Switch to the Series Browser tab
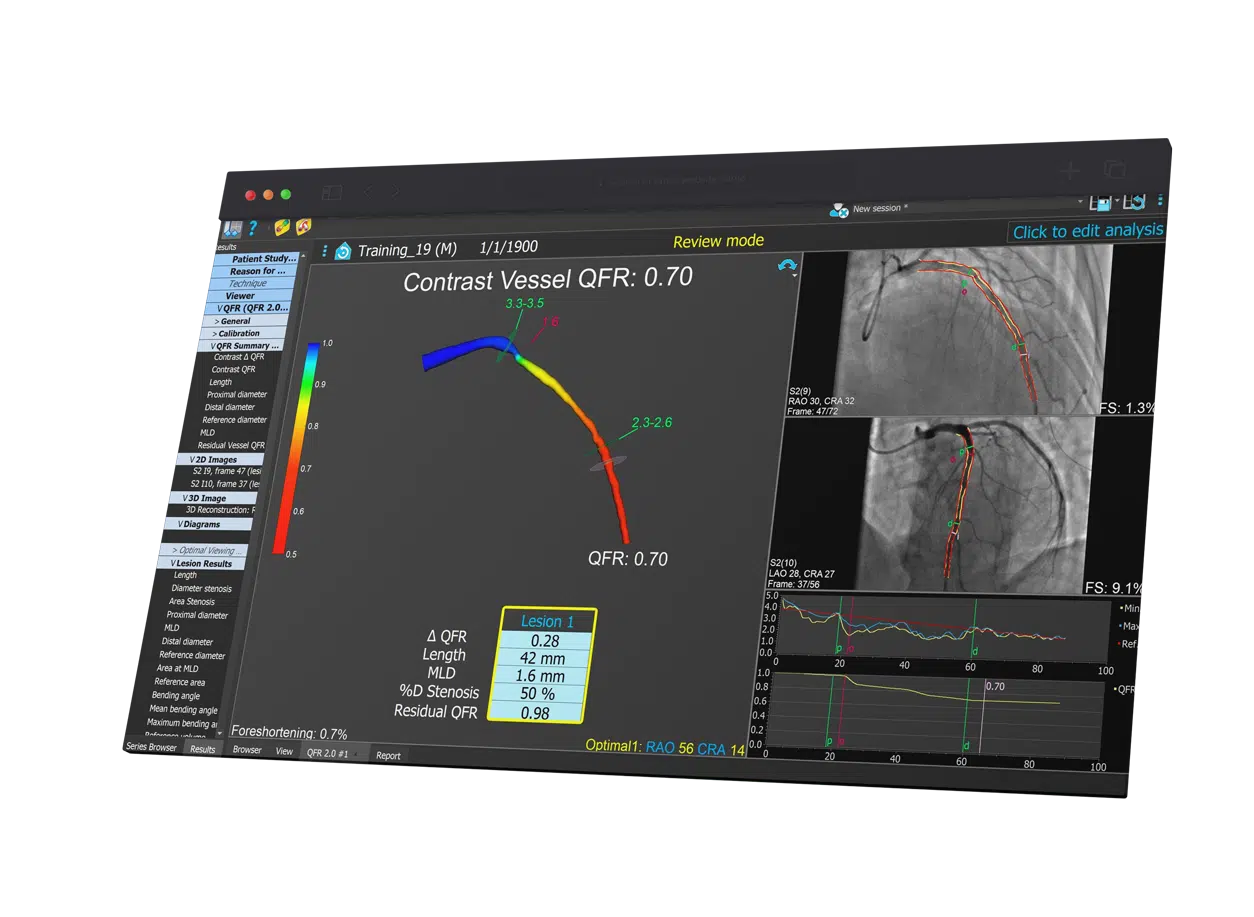 coord(151,747)
